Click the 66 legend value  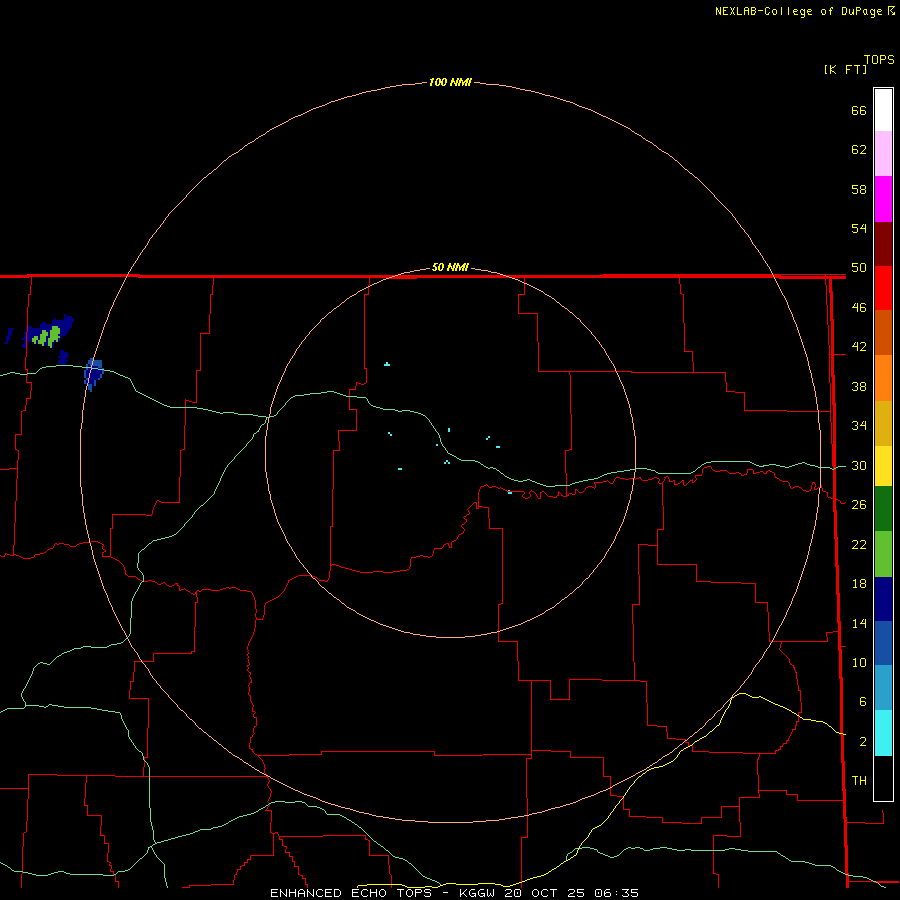pos(859,110)
